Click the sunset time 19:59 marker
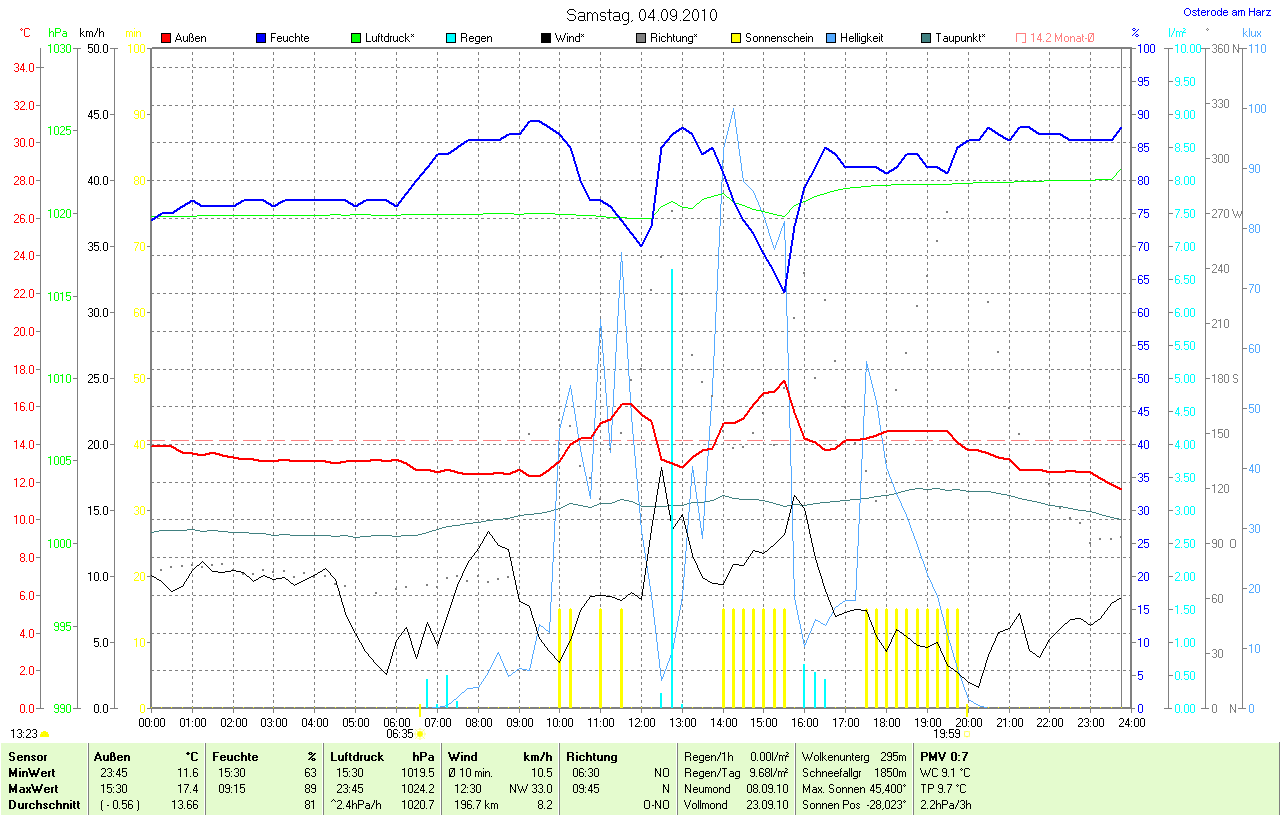Viewport: 1280px width, 815px height. tap(945, 733)
